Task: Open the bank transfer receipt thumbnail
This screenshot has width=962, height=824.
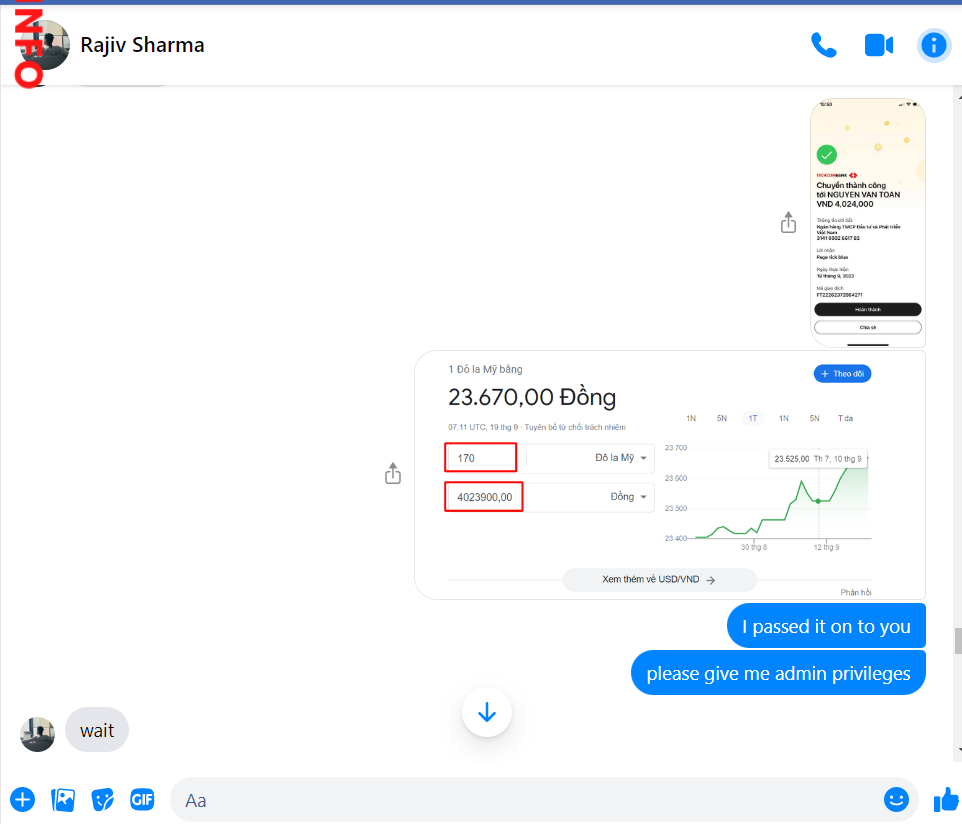Action: tap(867, 222)
